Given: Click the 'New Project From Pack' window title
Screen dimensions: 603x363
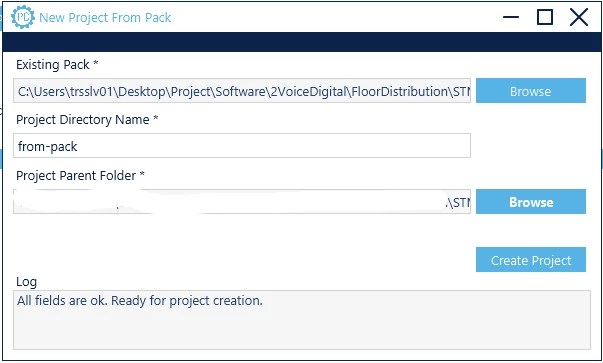Looking at the screenshot, I should click(x=105, y=17).
